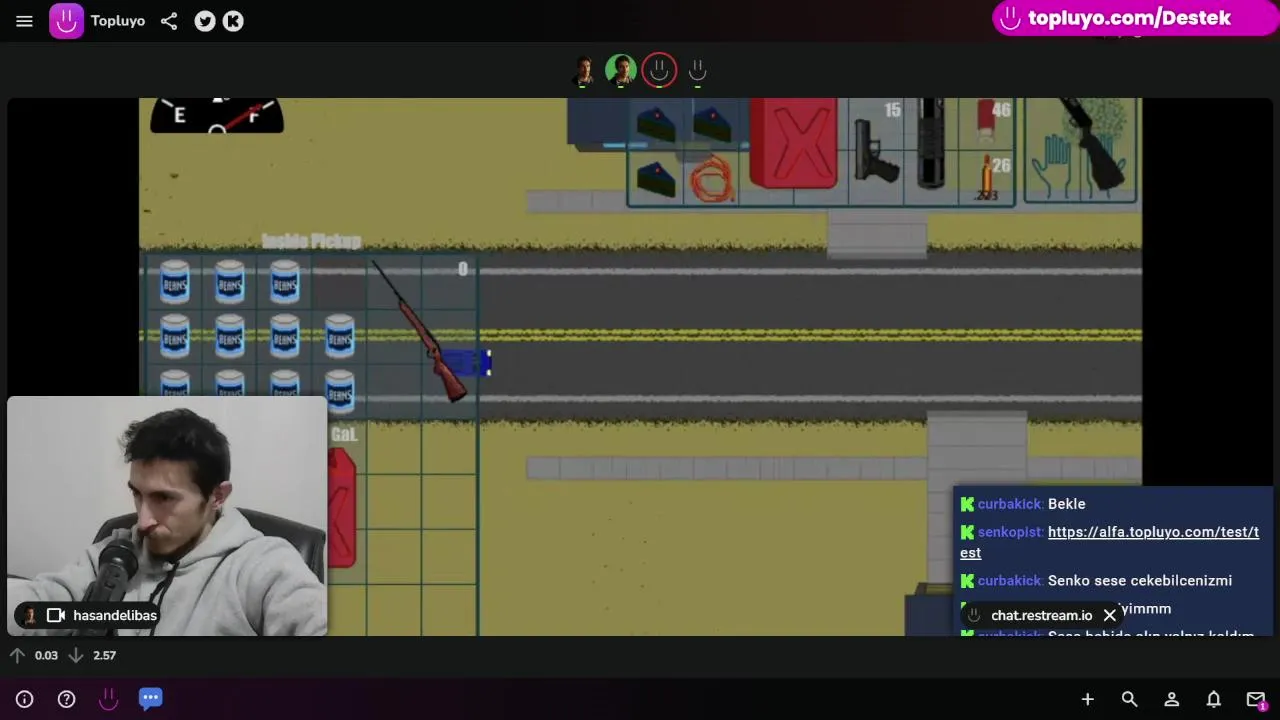Click the small avatar on the webcam label
Screen dimensions: 1280x720
pos(30,615)
